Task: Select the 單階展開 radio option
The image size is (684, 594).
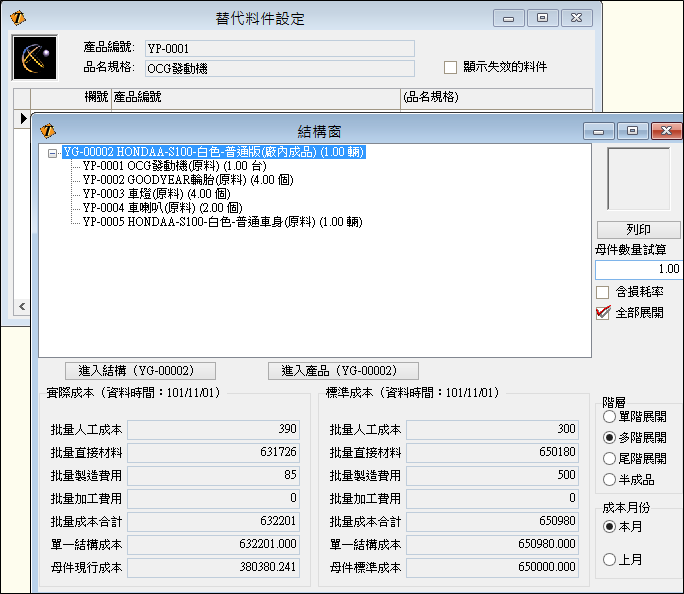Action: (609, 416)
